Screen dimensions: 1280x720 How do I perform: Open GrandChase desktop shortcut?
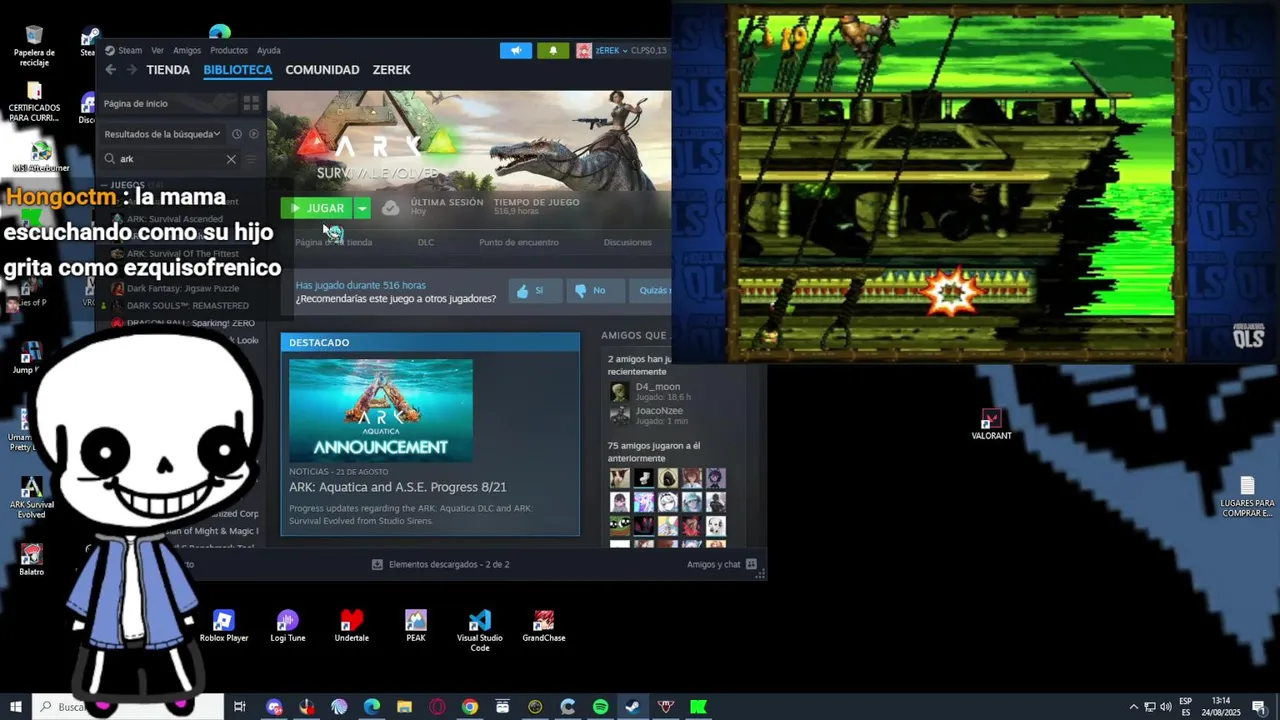click(544, 627)
